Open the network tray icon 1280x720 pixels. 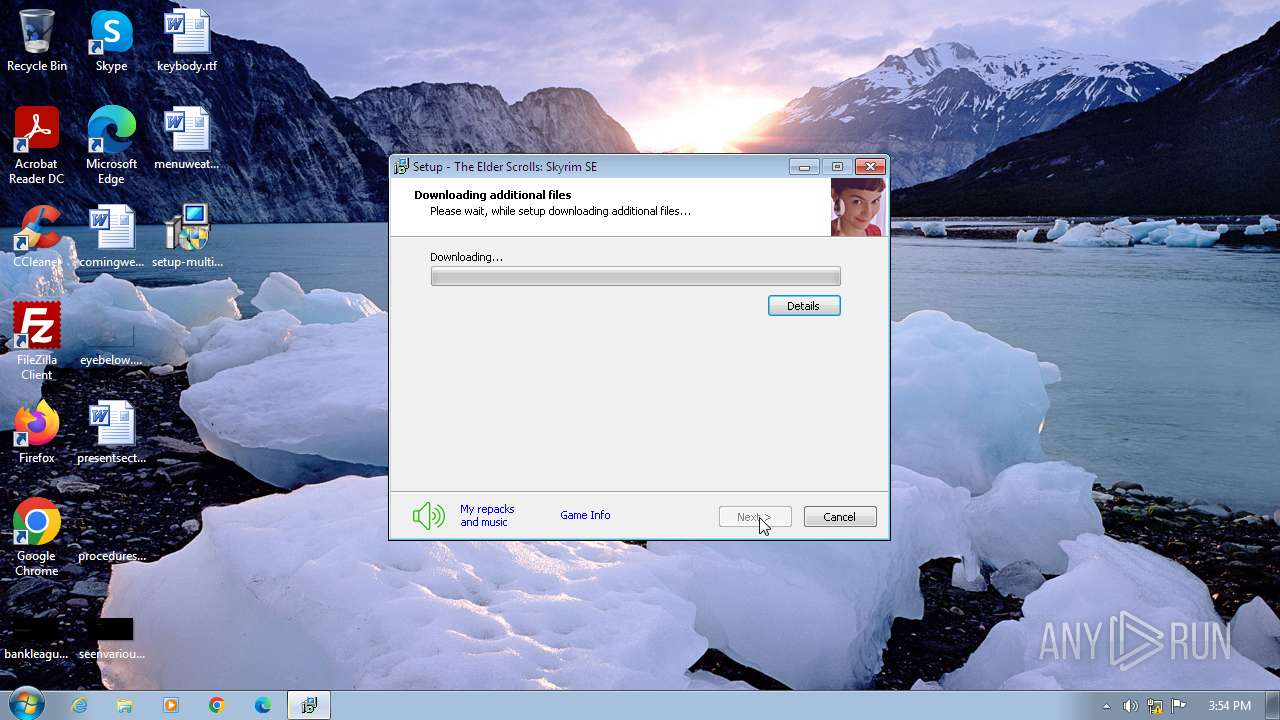[1155, 706]
